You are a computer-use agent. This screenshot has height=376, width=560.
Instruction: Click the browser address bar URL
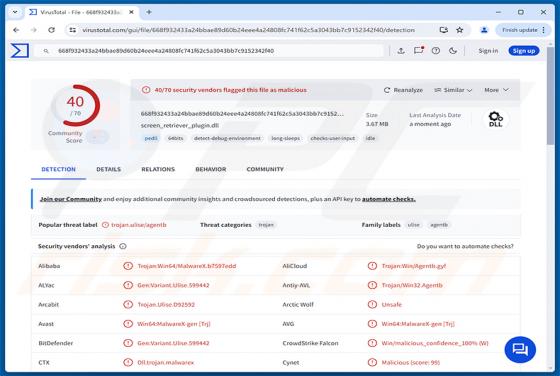coord(249,30)
